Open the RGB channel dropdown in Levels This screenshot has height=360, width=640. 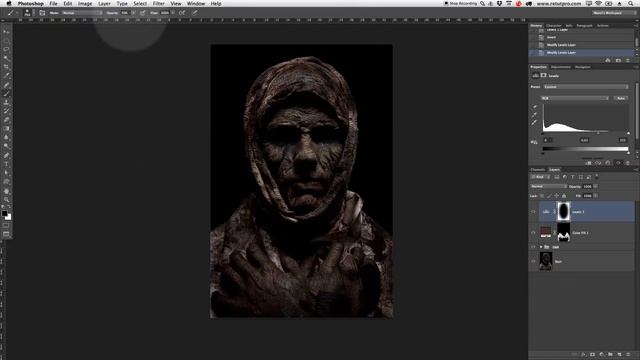coord(575,98)
